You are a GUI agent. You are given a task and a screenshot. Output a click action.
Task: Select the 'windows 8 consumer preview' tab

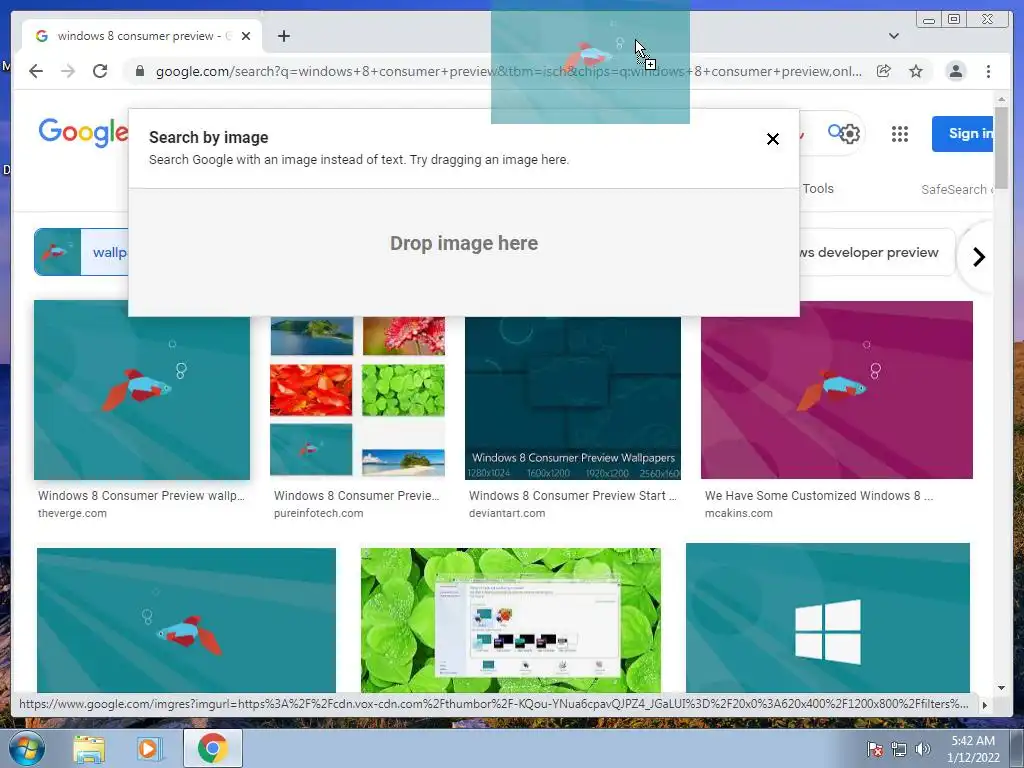point(142,36)
